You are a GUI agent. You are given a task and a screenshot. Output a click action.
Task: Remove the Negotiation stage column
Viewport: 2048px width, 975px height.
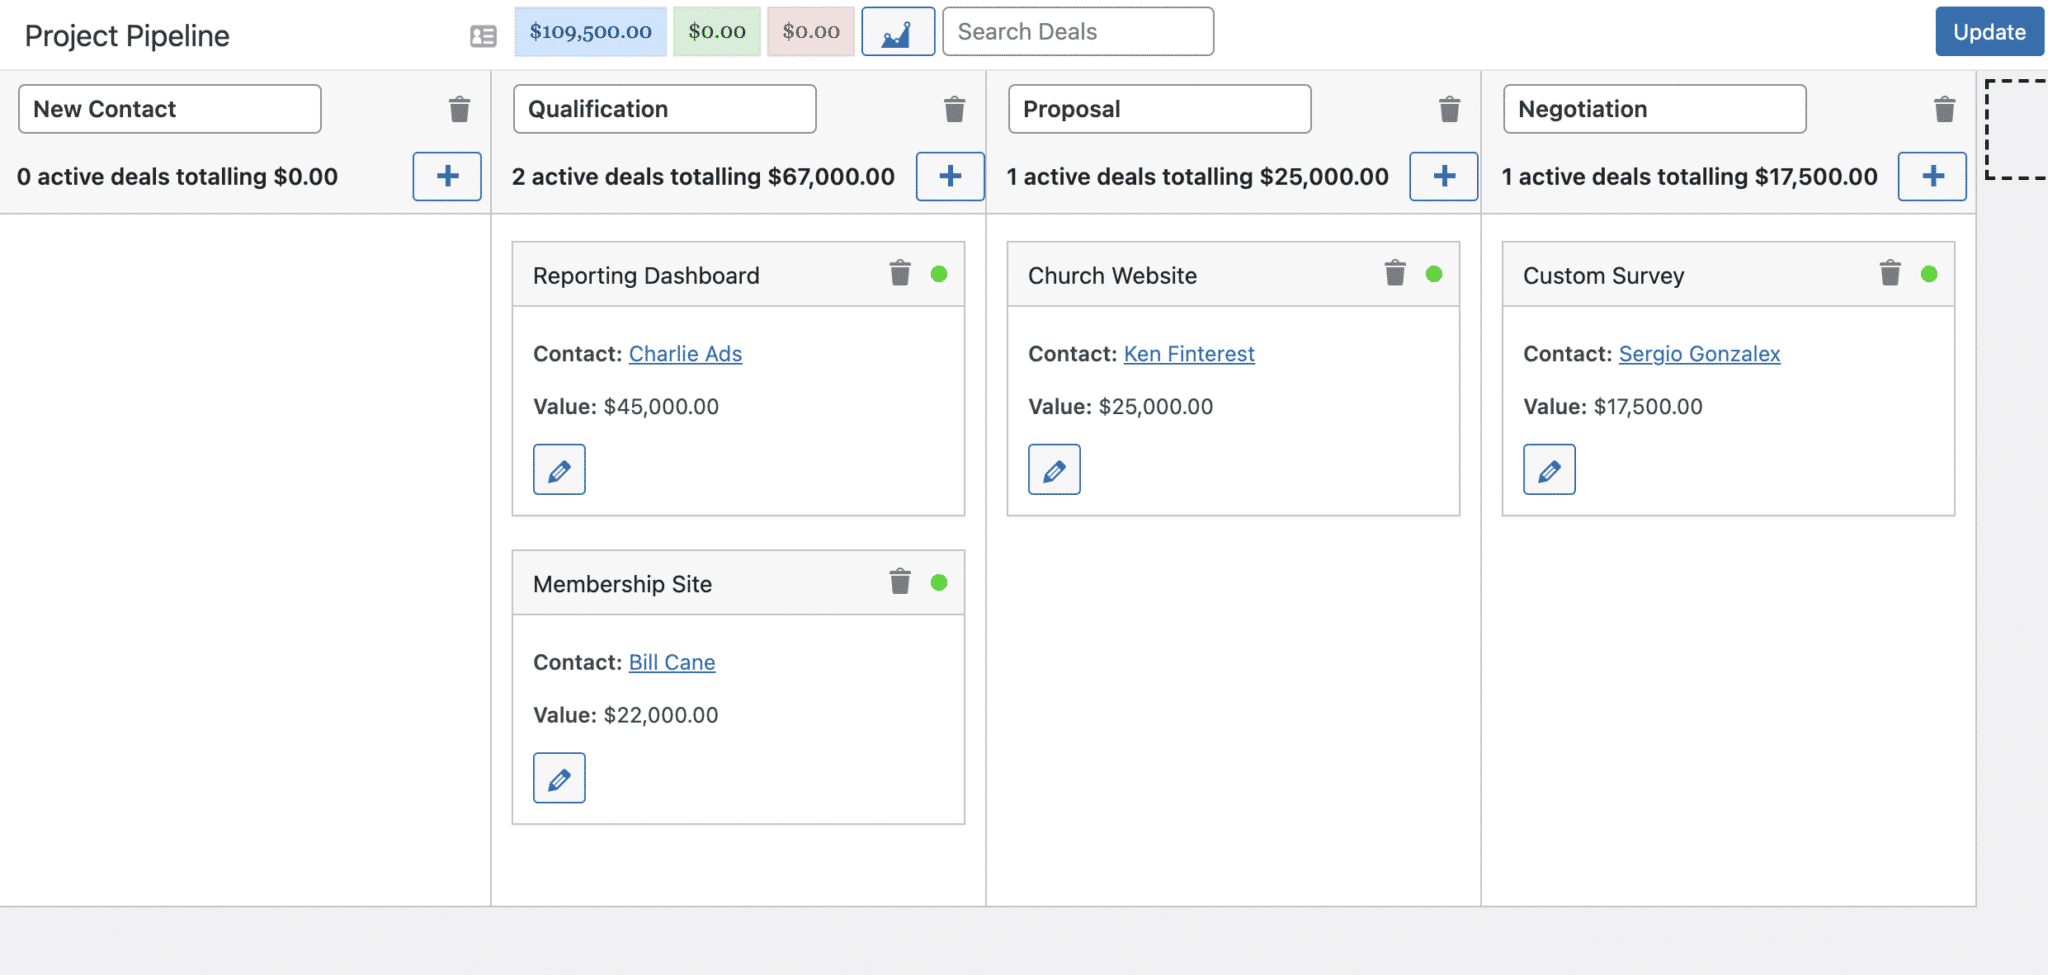coord(1944,109)
